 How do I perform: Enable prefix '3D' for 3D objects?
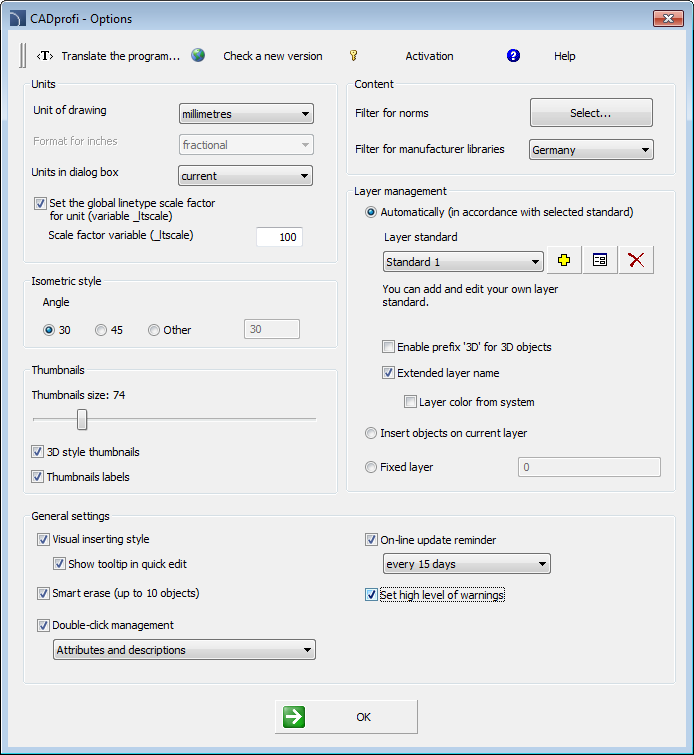(388, 347)
